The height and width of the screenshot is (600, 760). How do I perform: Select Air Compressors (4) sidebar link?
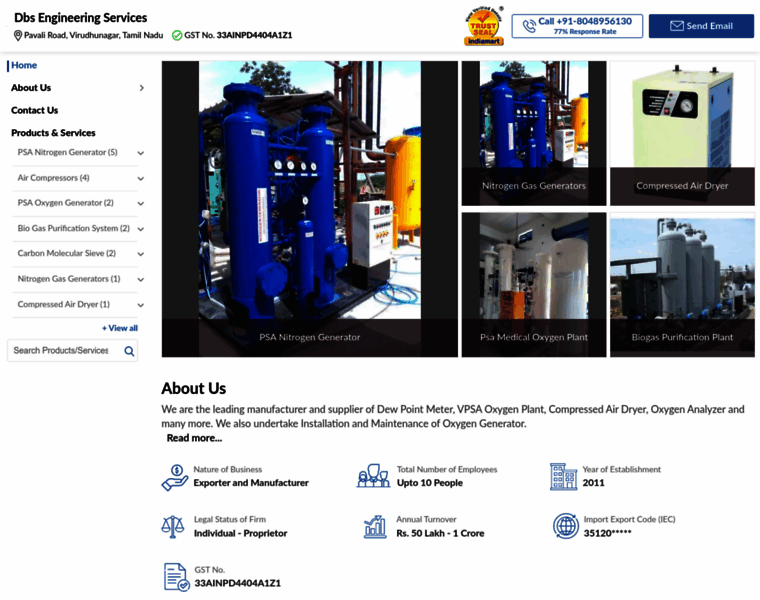coord(53,178)
